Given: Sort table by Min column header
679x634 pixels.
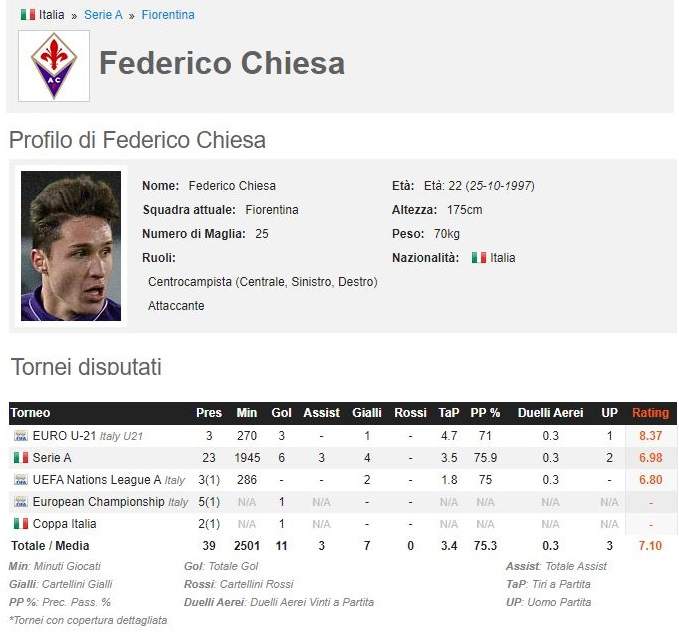Looking at the screenshot, I should [247, 413].
